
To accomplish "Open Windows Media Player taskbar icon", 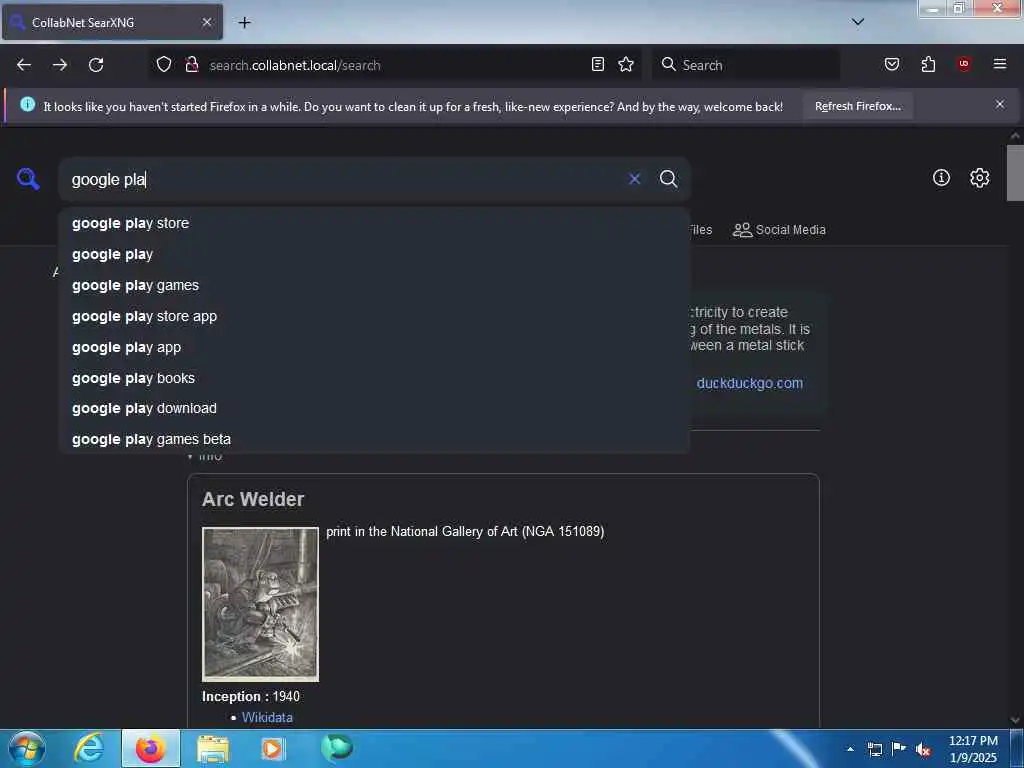I will pyautogui.click(x=274, y=748).
